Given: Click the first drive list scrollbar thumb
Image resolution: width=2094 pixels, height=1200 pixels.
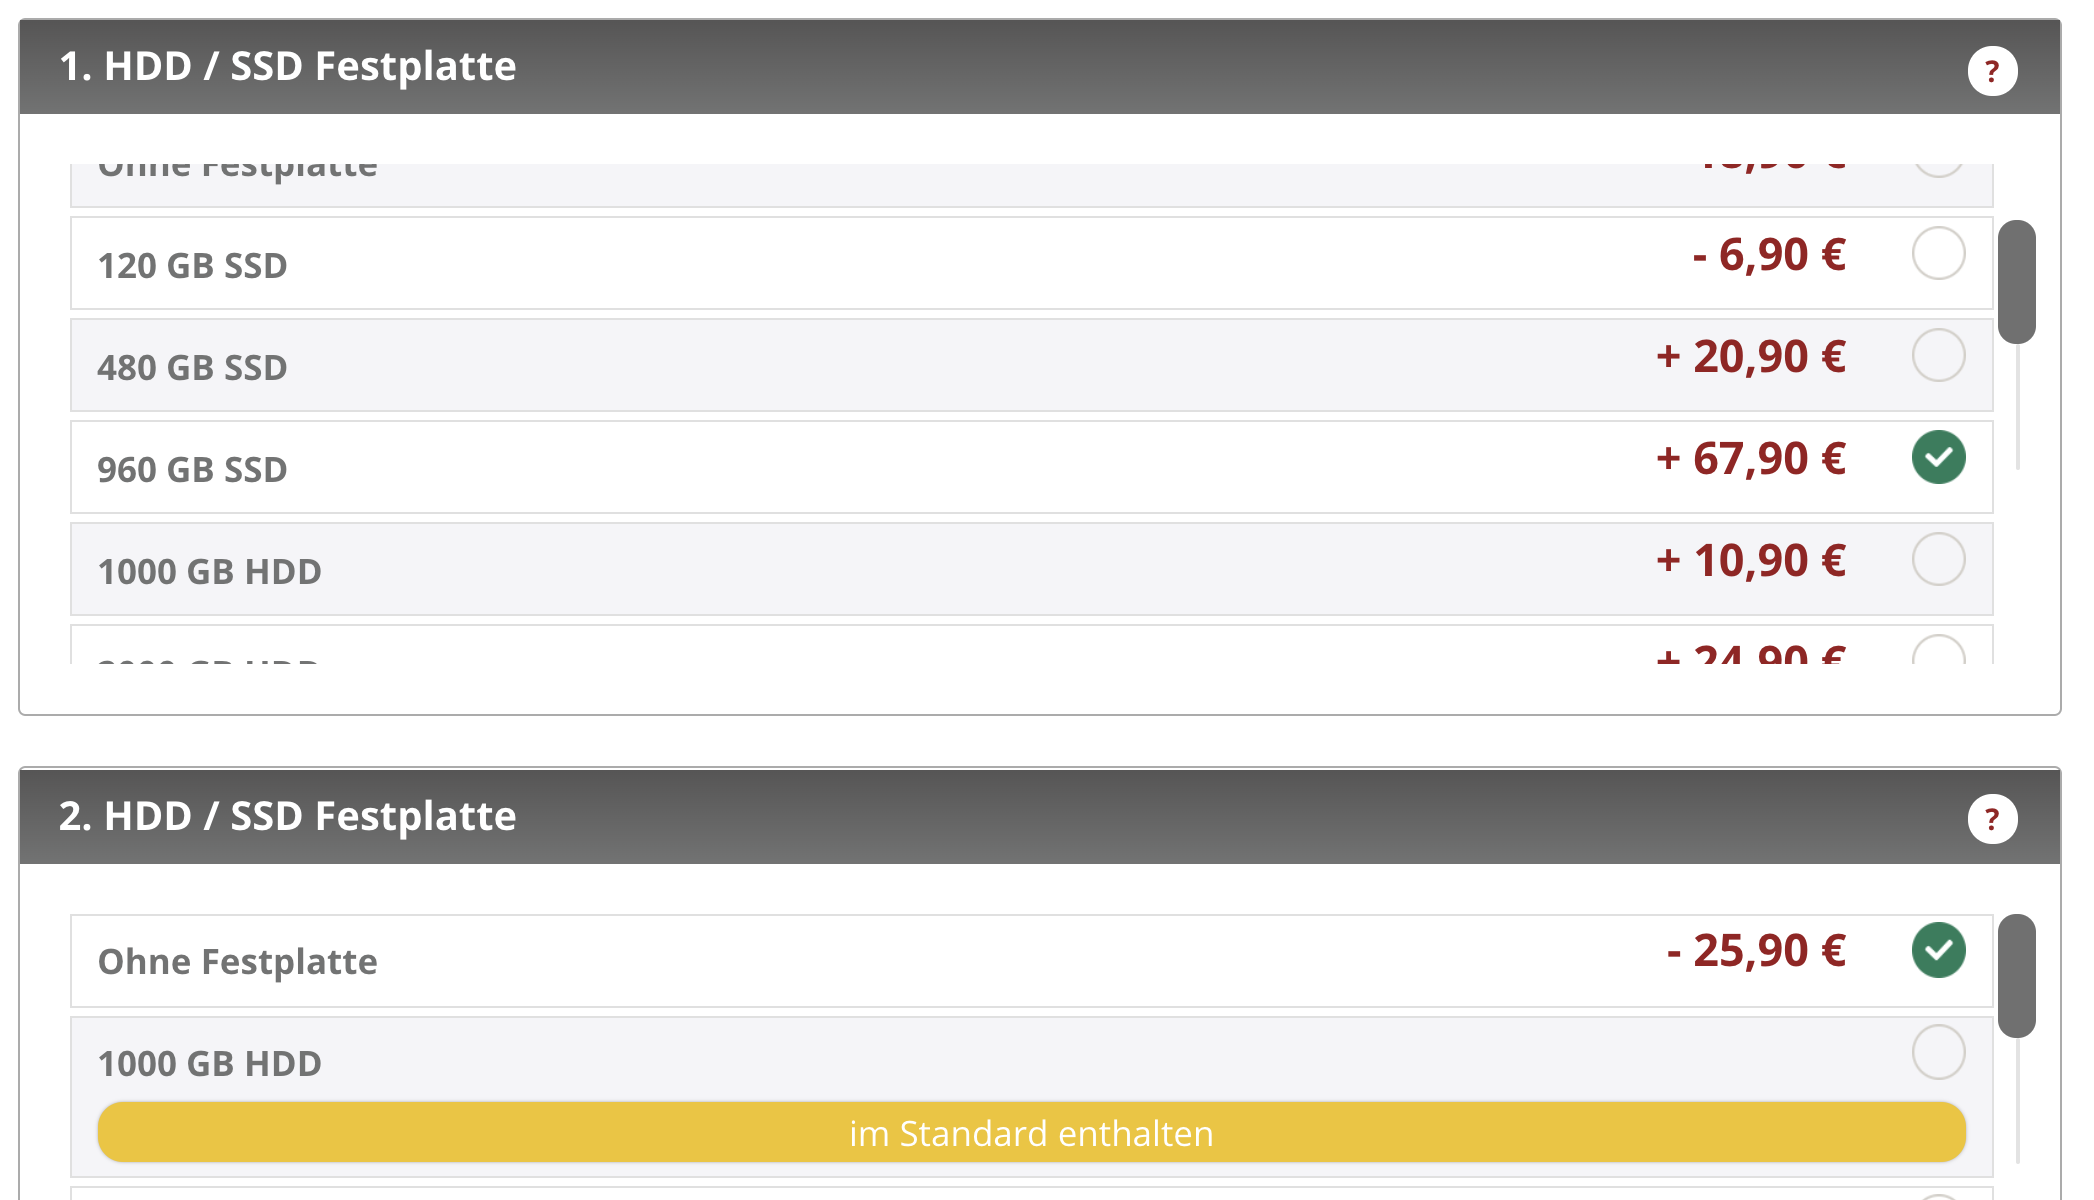Looking at the screenshot, I should coord(2016,282).
